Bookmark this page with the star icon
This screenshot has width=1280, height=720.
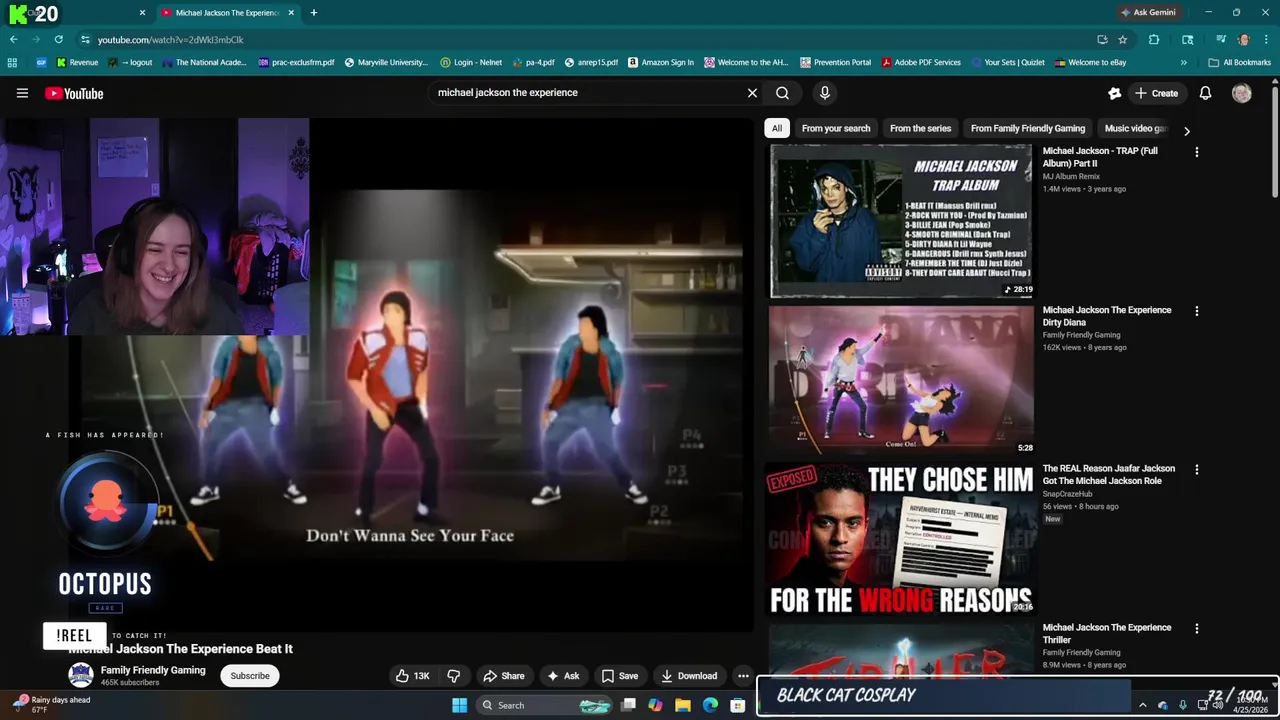(x=1123, y=40)
